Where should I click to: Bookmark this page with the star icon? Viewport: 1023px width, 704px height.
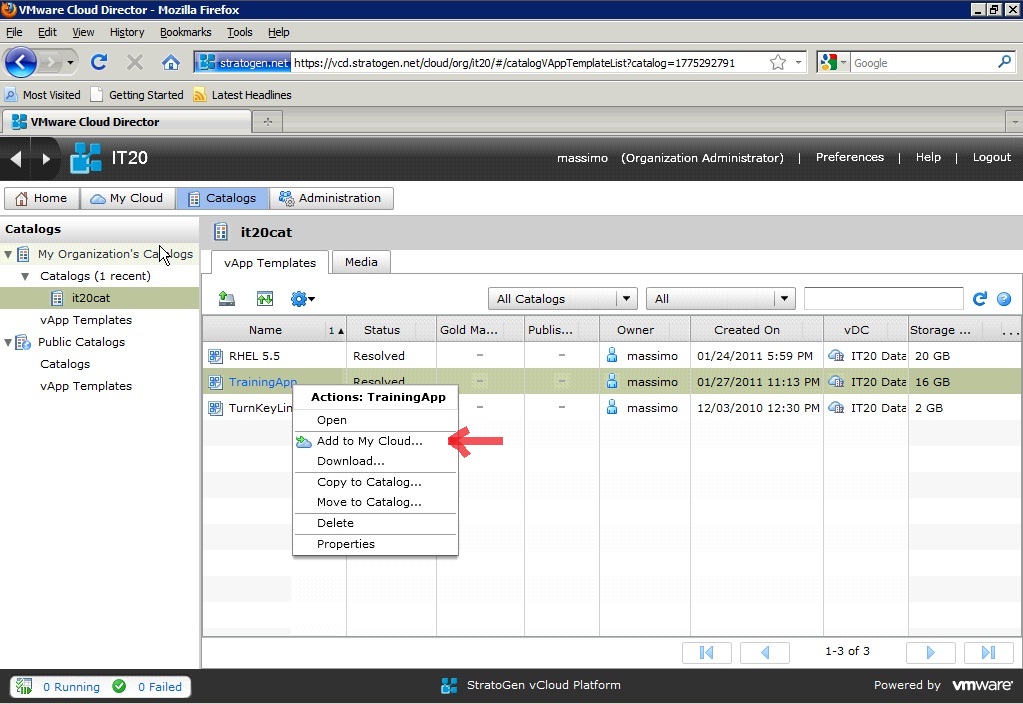point(778,63)
